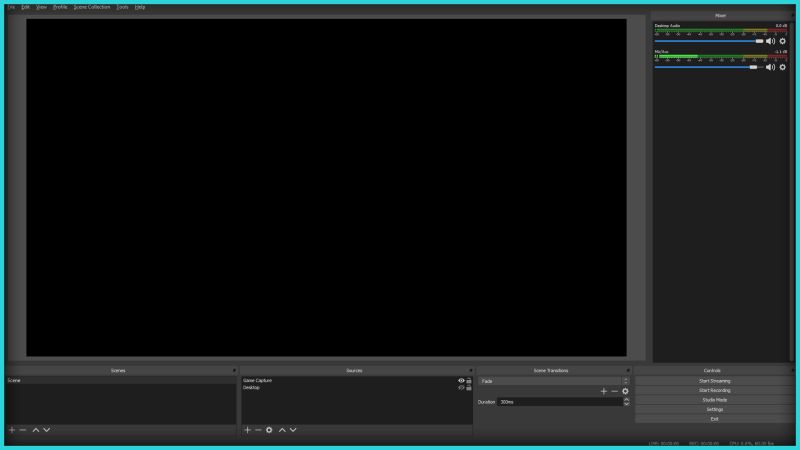Open Settings from Controls panel

pos(714,409)
